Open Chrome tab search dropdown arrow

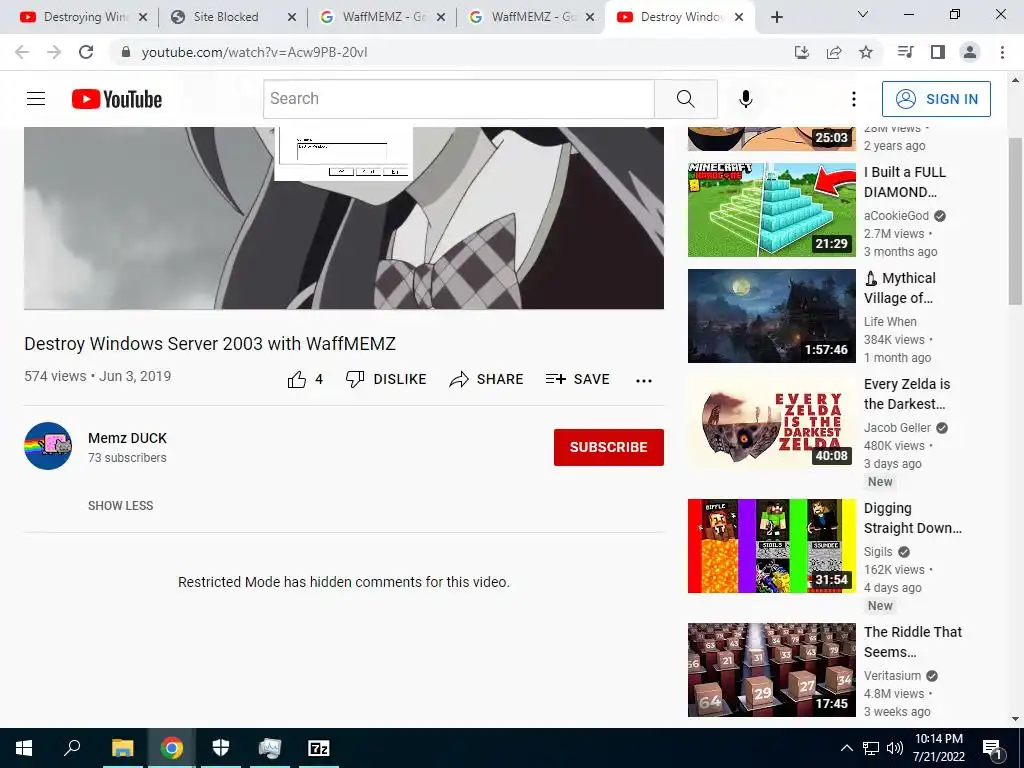point(863,14)
